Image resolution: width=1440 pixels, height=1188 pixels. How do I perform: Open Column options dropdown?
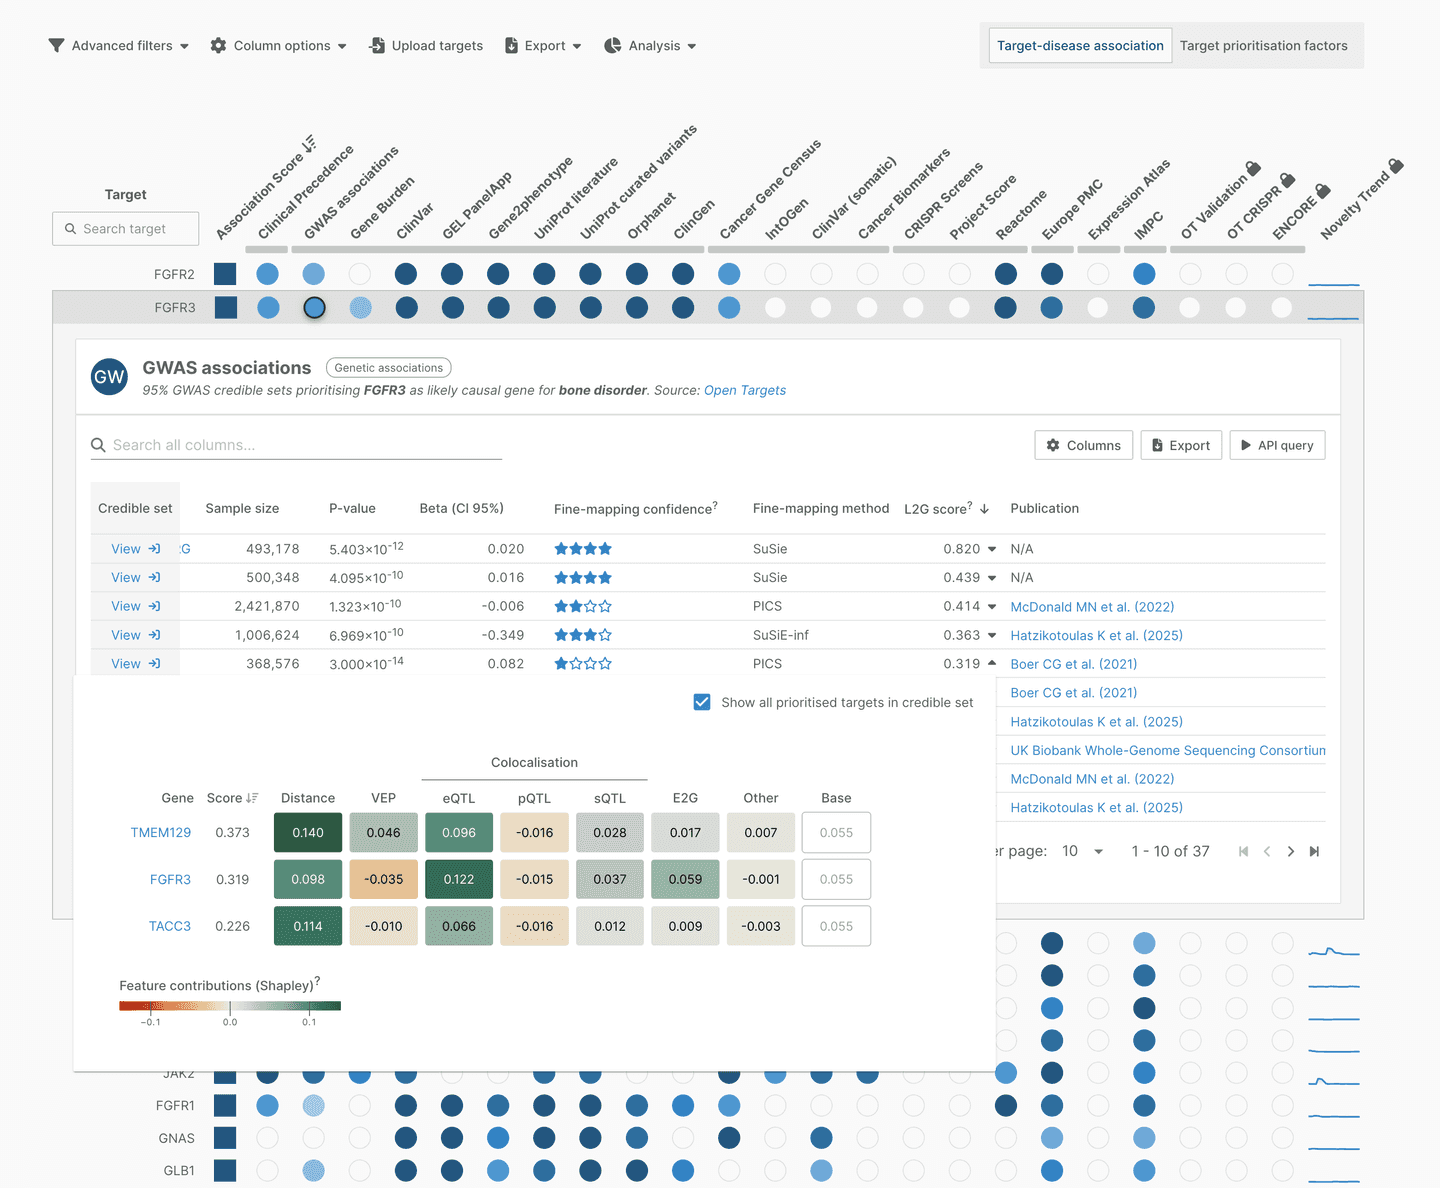[x=279, y=46]
